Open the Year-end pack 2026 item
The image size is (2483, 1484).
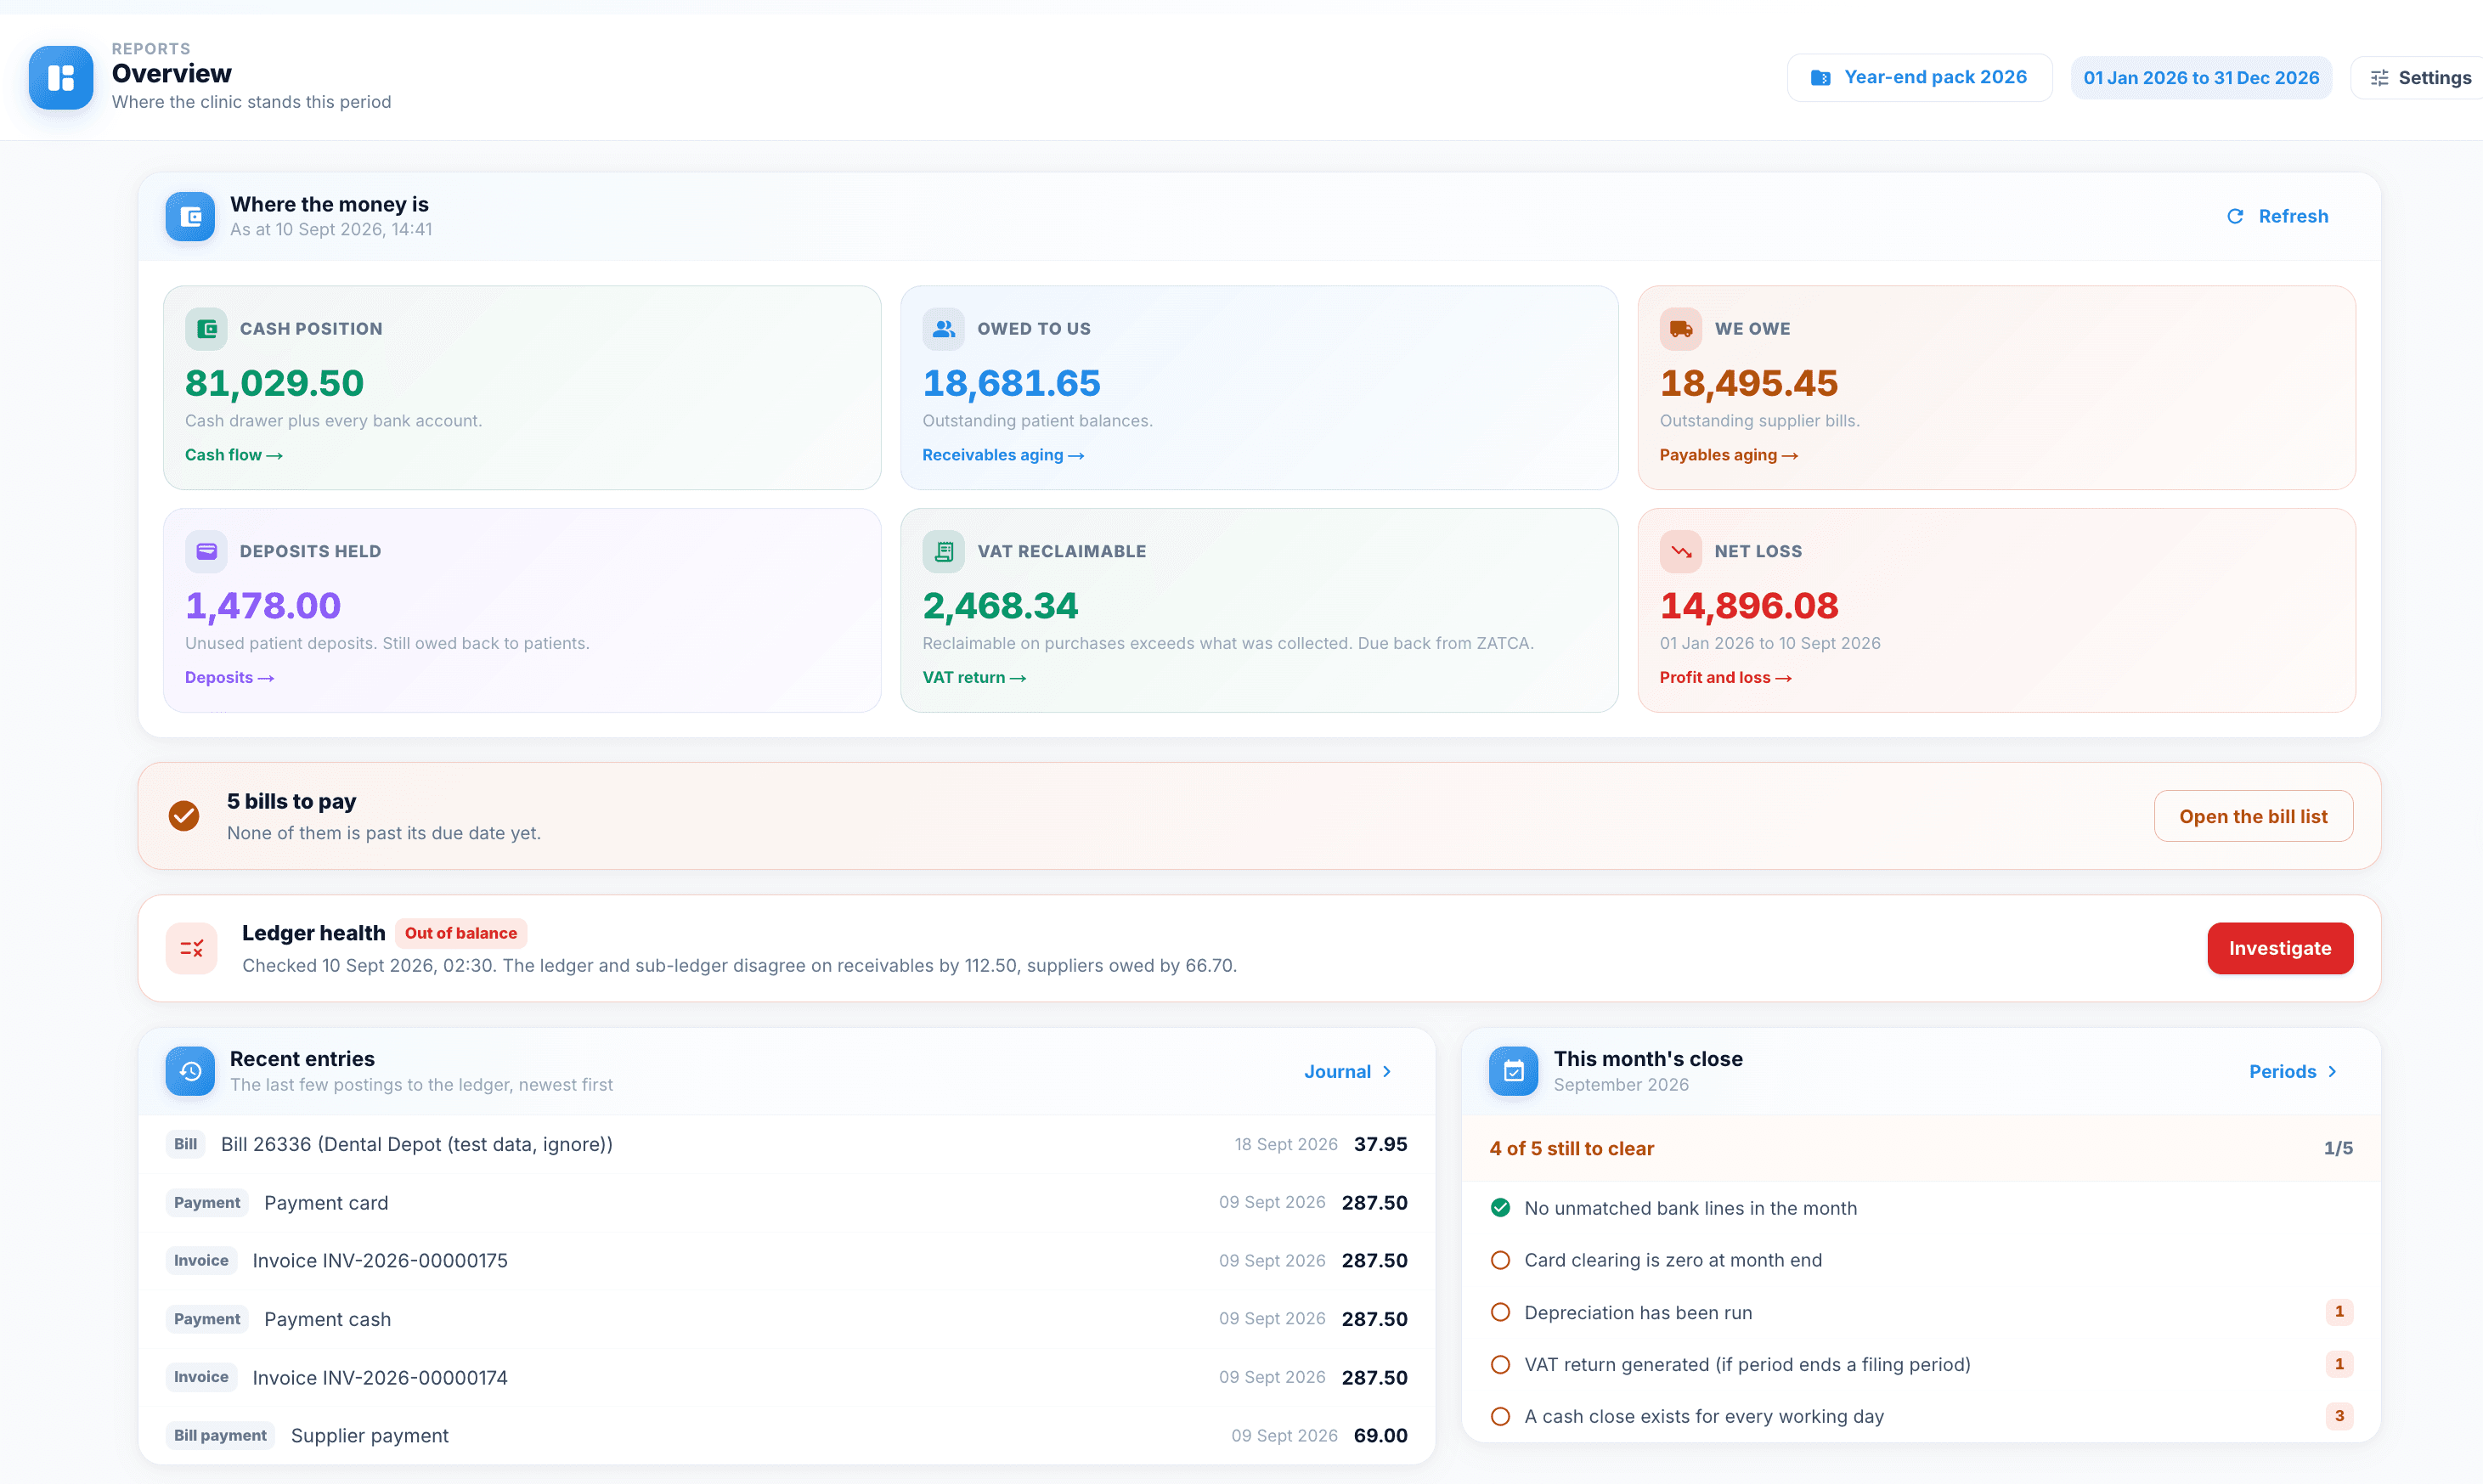point(1919,77)
